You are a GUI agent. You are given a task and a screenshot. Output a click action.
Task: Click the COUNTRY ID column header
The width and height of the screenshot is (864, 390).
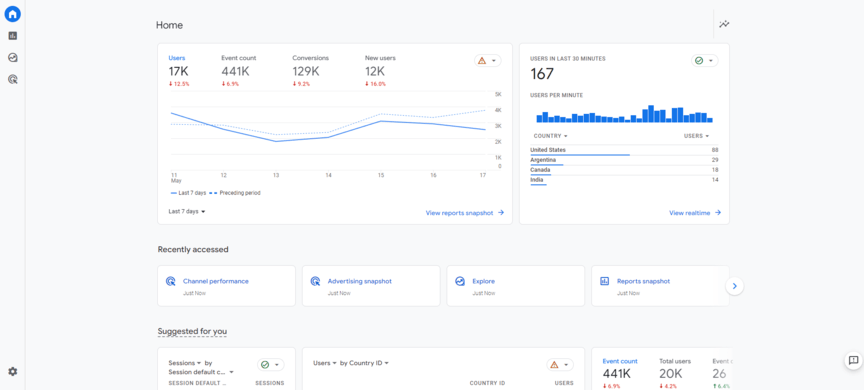tap(487, 383)
